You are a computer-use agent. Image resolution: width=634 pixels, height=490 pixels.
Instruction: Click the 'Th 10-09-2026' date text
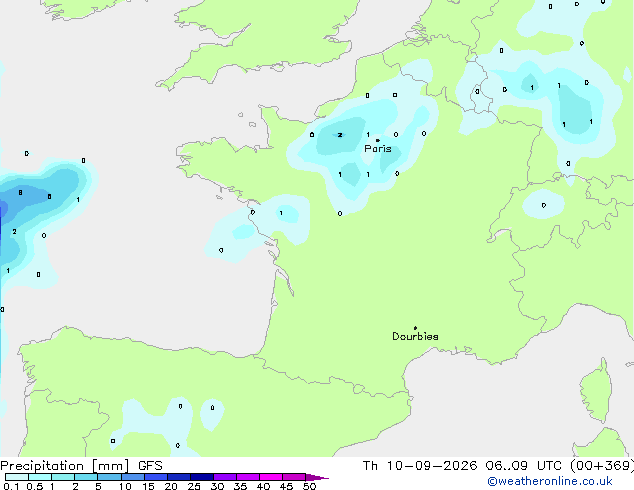[x=420, y=466]
